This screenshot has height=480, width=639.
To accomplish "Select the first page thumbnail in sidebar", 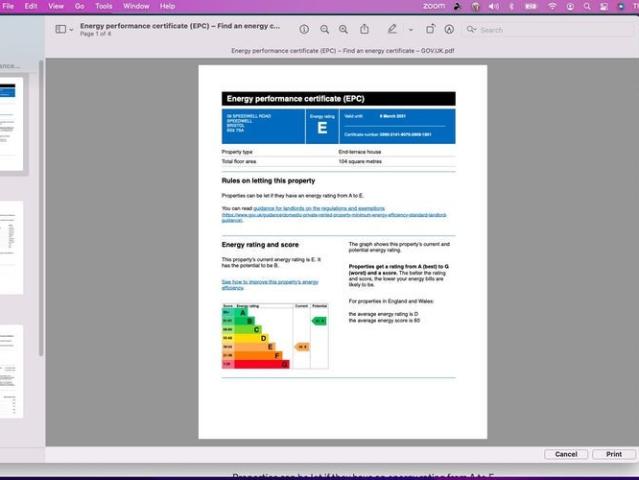I will (11, 124).
